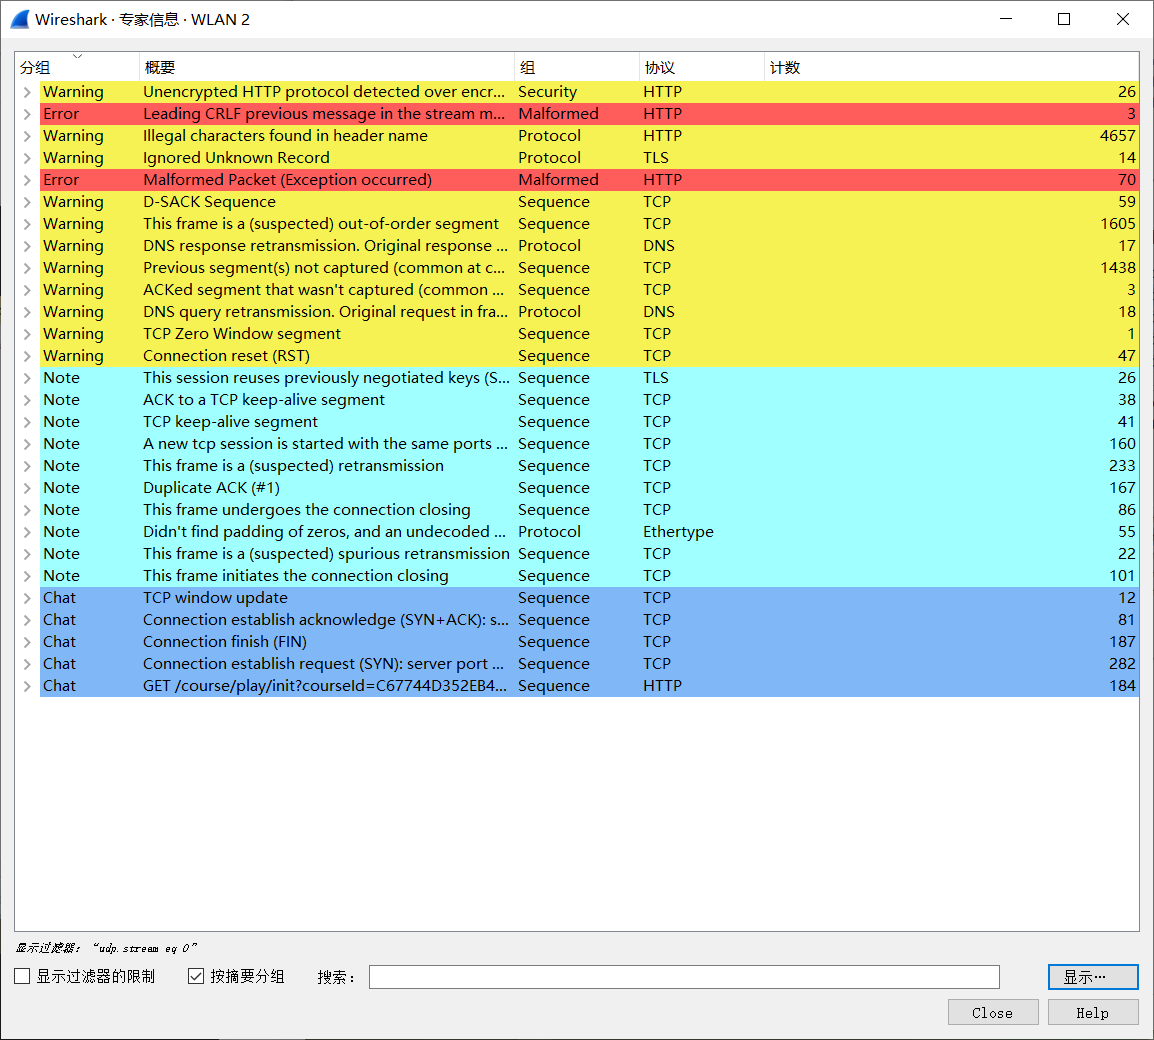Click count 282 in SYN row
1154x1040 pixels.
[x=1122, y=664]
